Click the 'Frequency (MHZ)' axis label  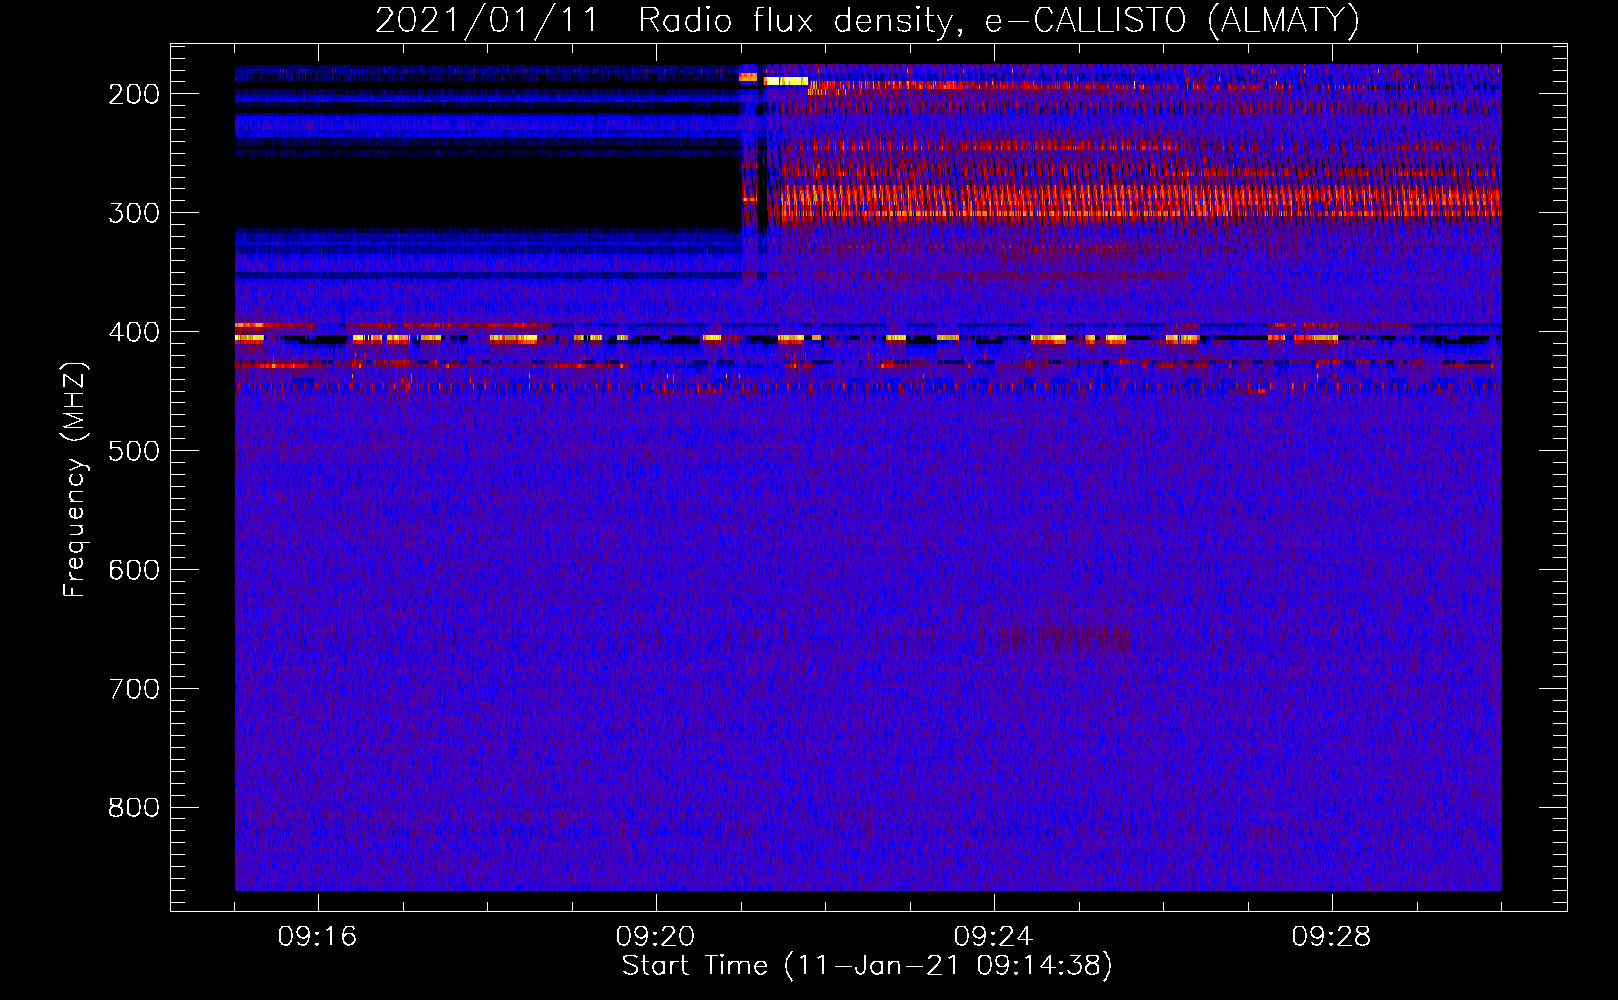click(x=75, y=479)
